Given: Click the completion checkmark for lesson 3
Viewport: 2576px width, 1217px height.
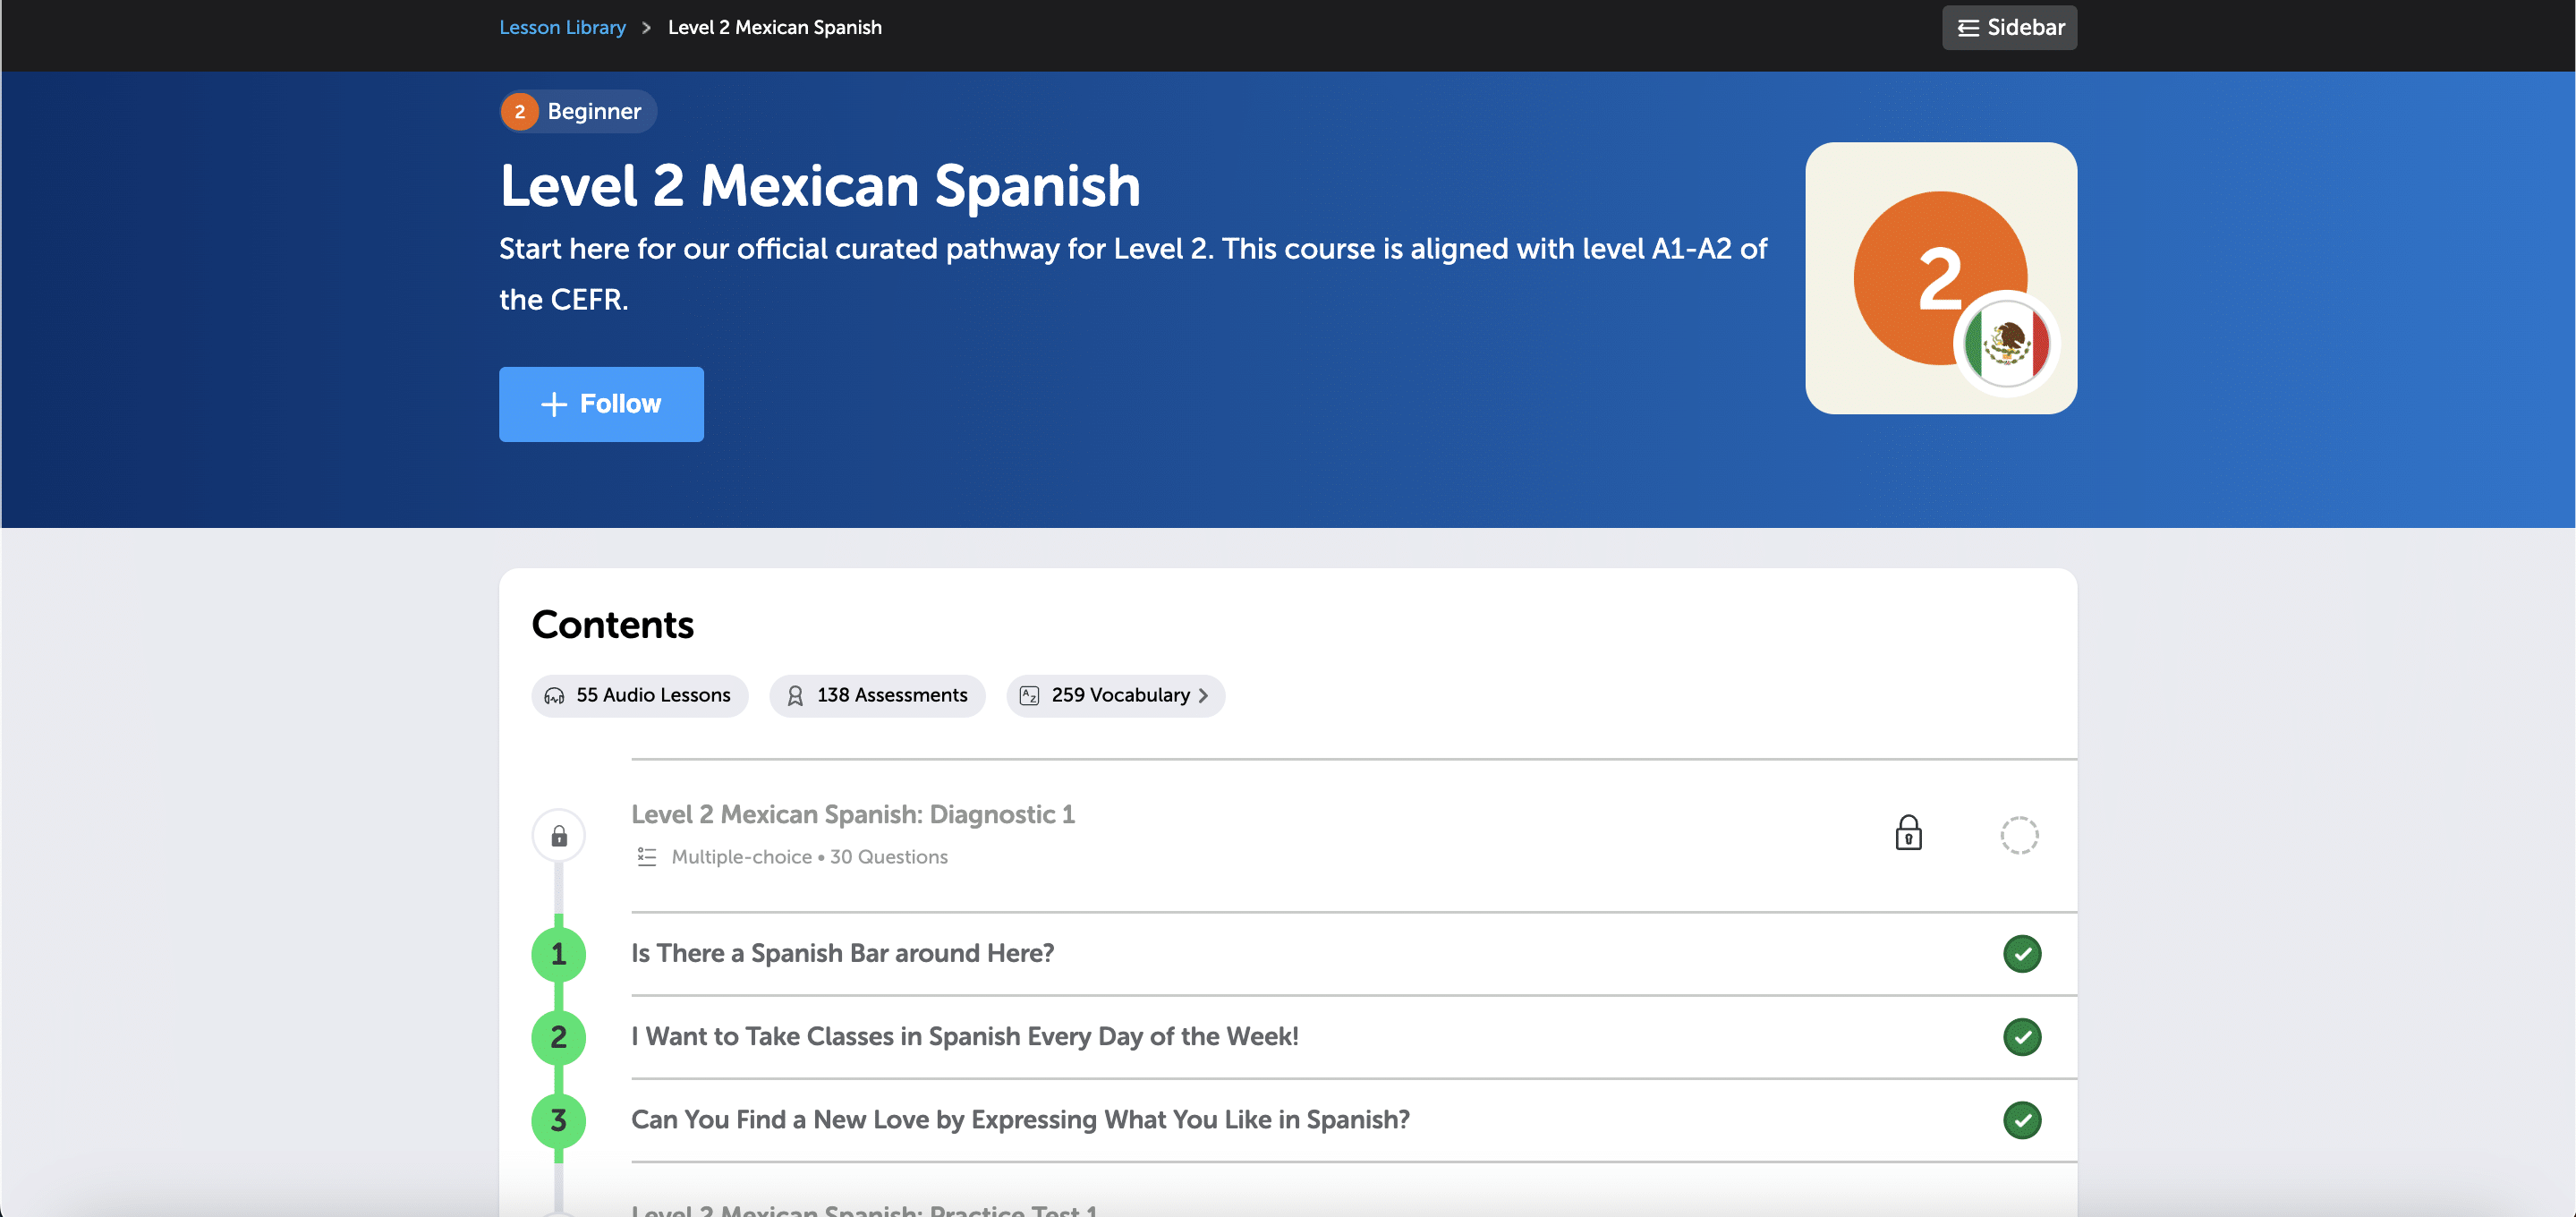Looking at the screenshot, I should 2022,1119.
